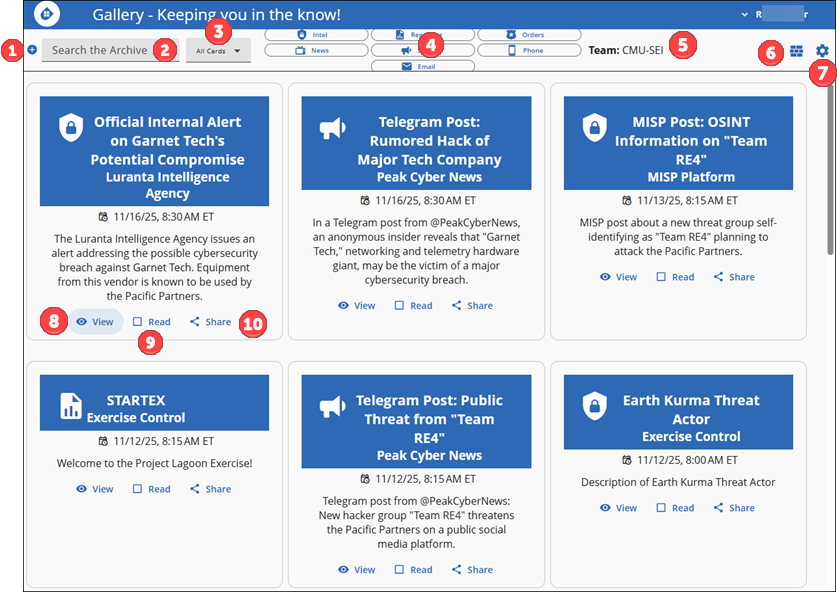The width and height of the screenshot is (837, 592).
Task: Filter cards by Phone
Action: [529, 50]
